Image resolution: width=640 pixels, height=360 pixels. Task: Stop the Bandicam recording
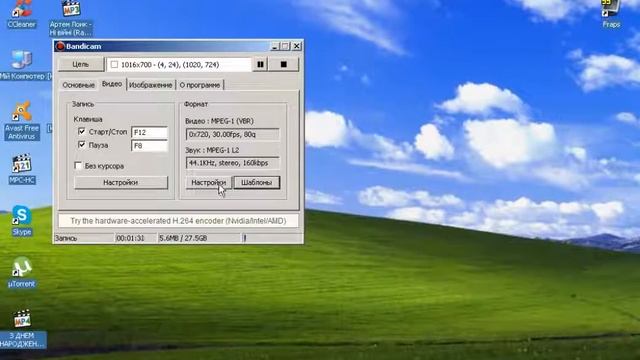(284, 64)
